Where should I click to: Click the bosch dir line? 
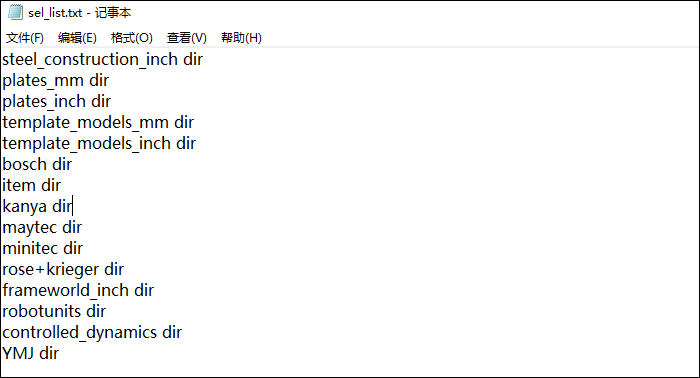(x=37, y=164)
